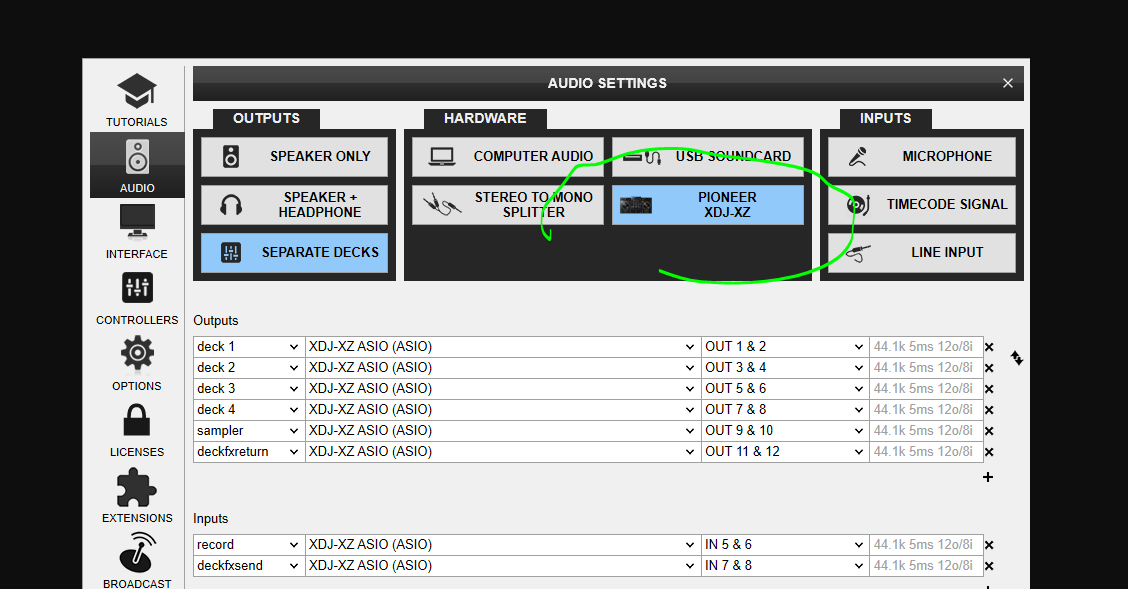Open the OUT 1 & 2 channel dropdown
Viewport: 1128px width, 589px height.
click(784, 347)
